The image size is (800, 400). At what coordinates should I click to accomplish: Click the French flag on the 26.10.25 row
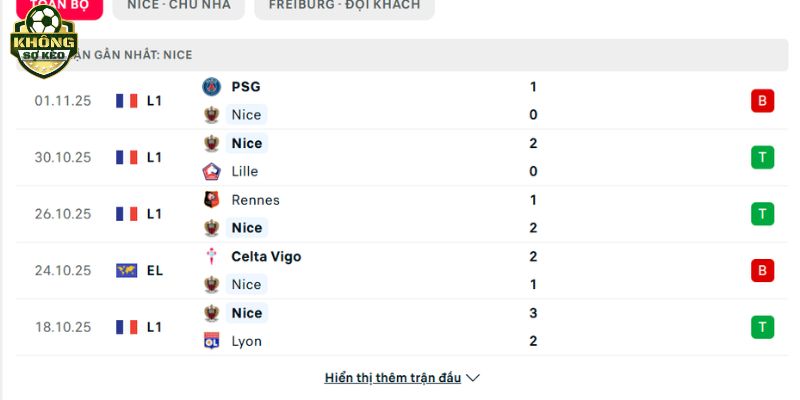(126, 214)
